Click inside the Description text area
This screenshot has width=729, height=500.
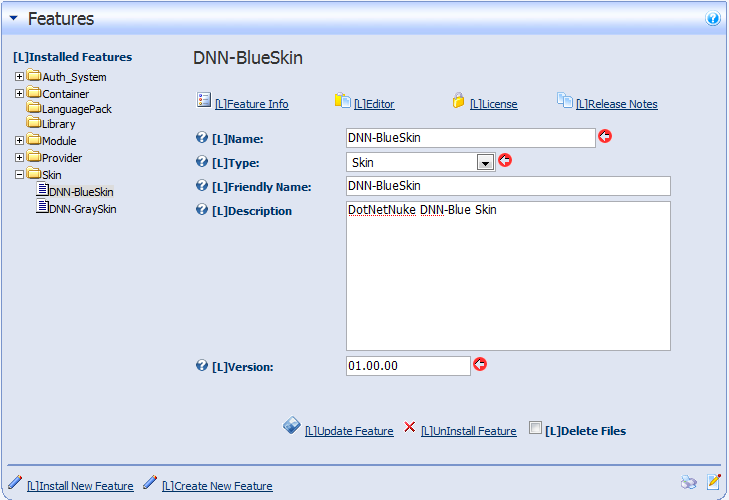[508, 276]
